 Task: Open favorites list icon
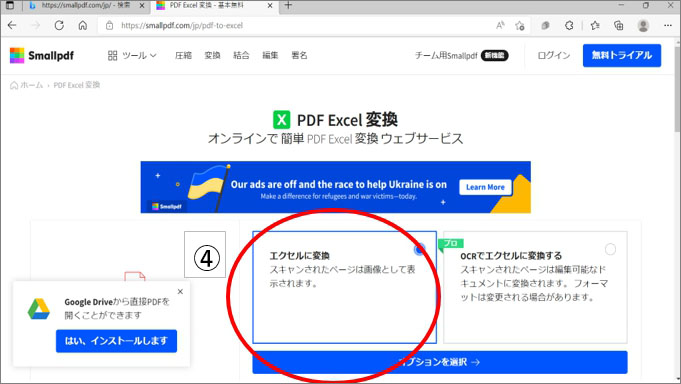click(x=595, y=26)
